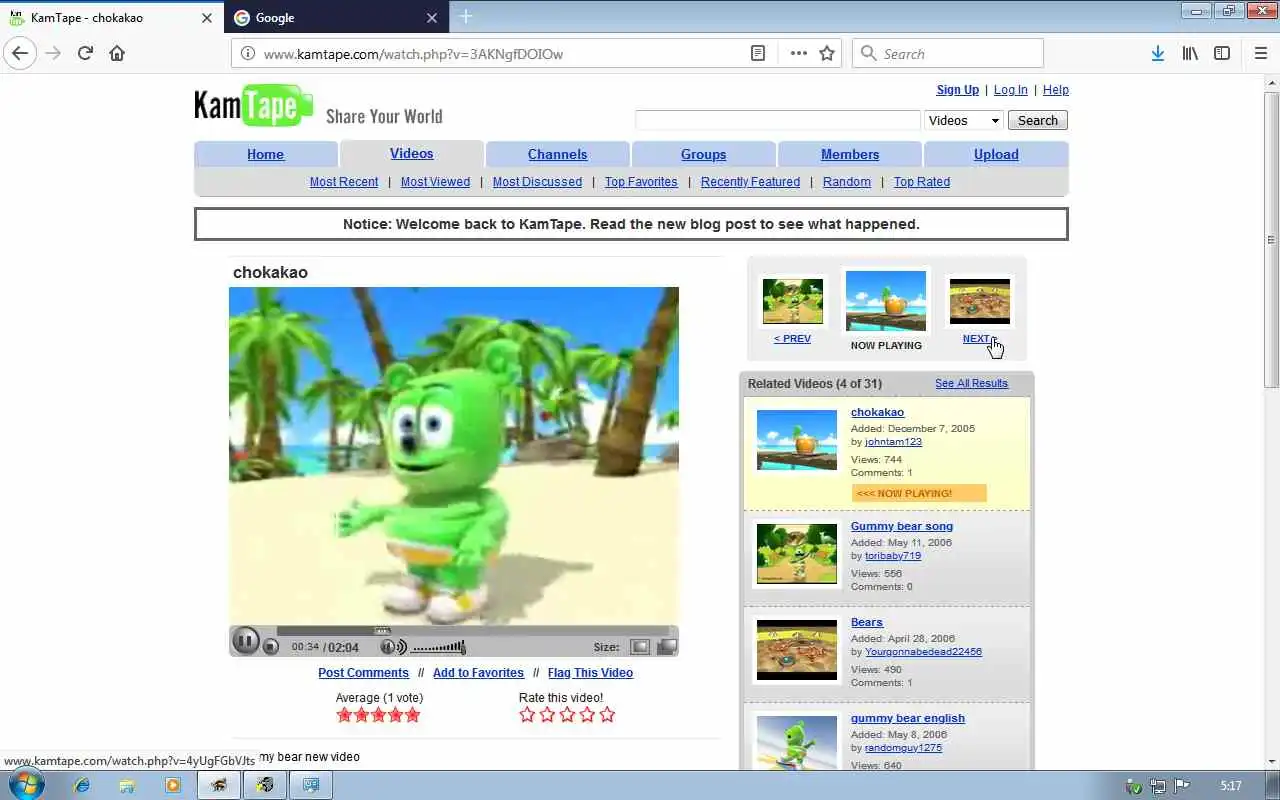Stop the video with the stop button
The width and height of the screenshot is (1280, 800).
tap(271, 647)
